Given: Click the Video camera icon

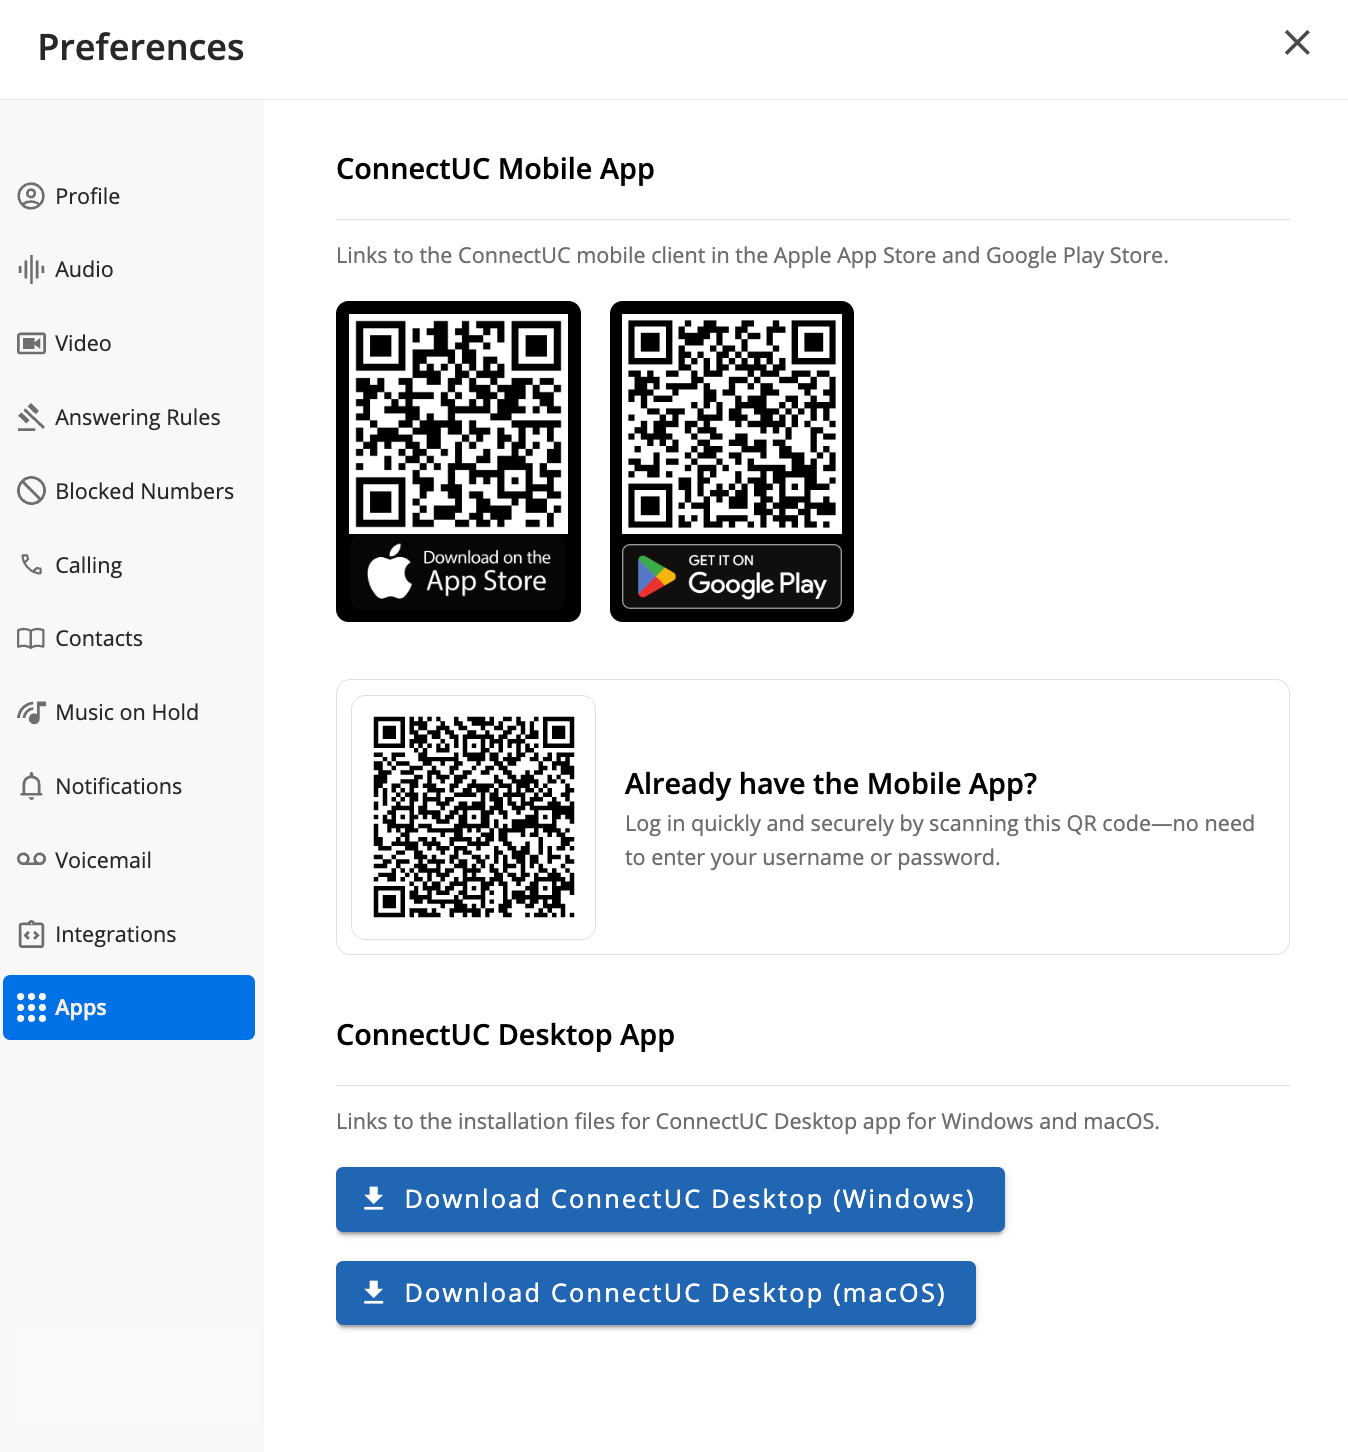Looking at the screenshot, I should 31,343.
